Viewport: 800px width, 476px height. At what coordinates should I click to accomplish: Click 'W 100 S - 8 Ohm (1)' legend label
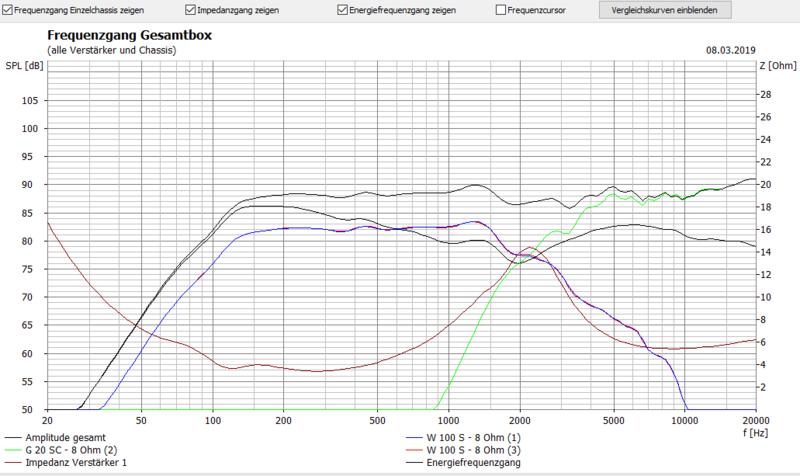coord(473,437)
